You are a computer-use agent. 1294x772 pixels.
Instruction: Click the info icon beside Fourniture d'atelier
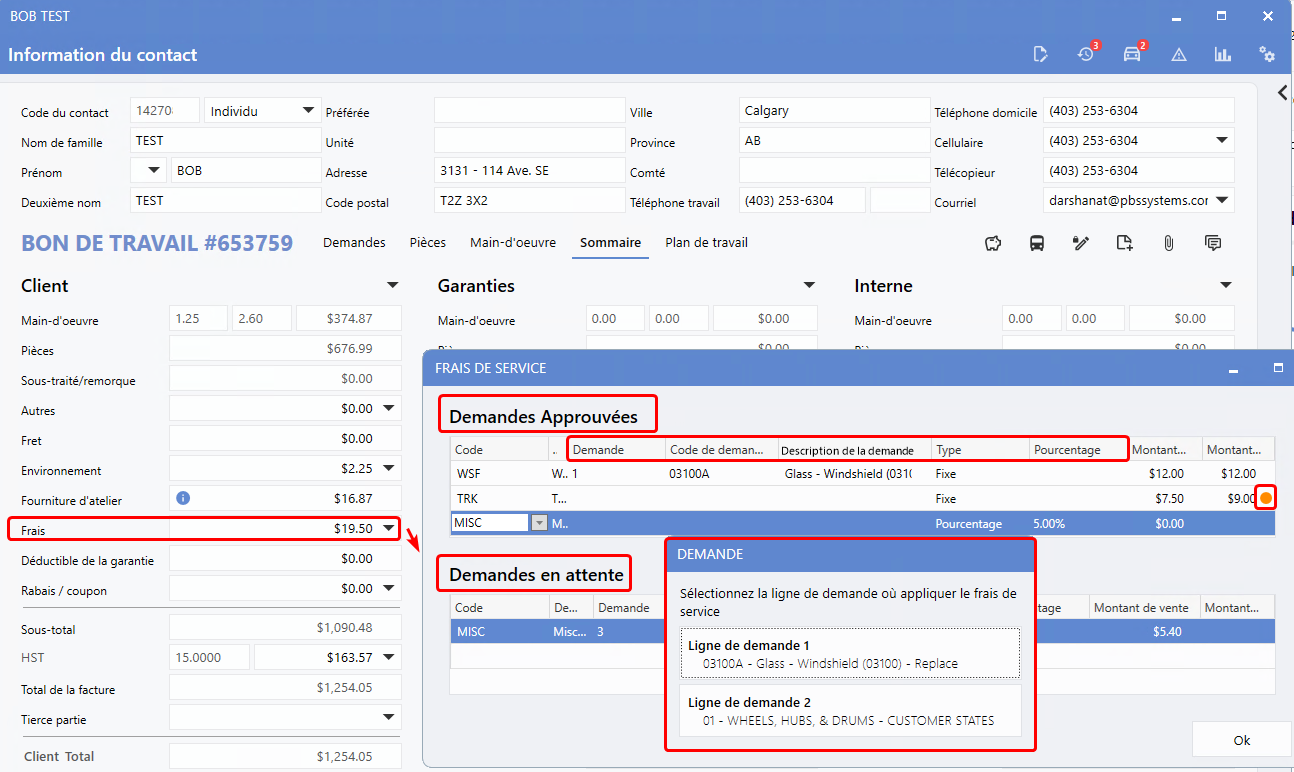pyautogui.click(x=183, y=498)
